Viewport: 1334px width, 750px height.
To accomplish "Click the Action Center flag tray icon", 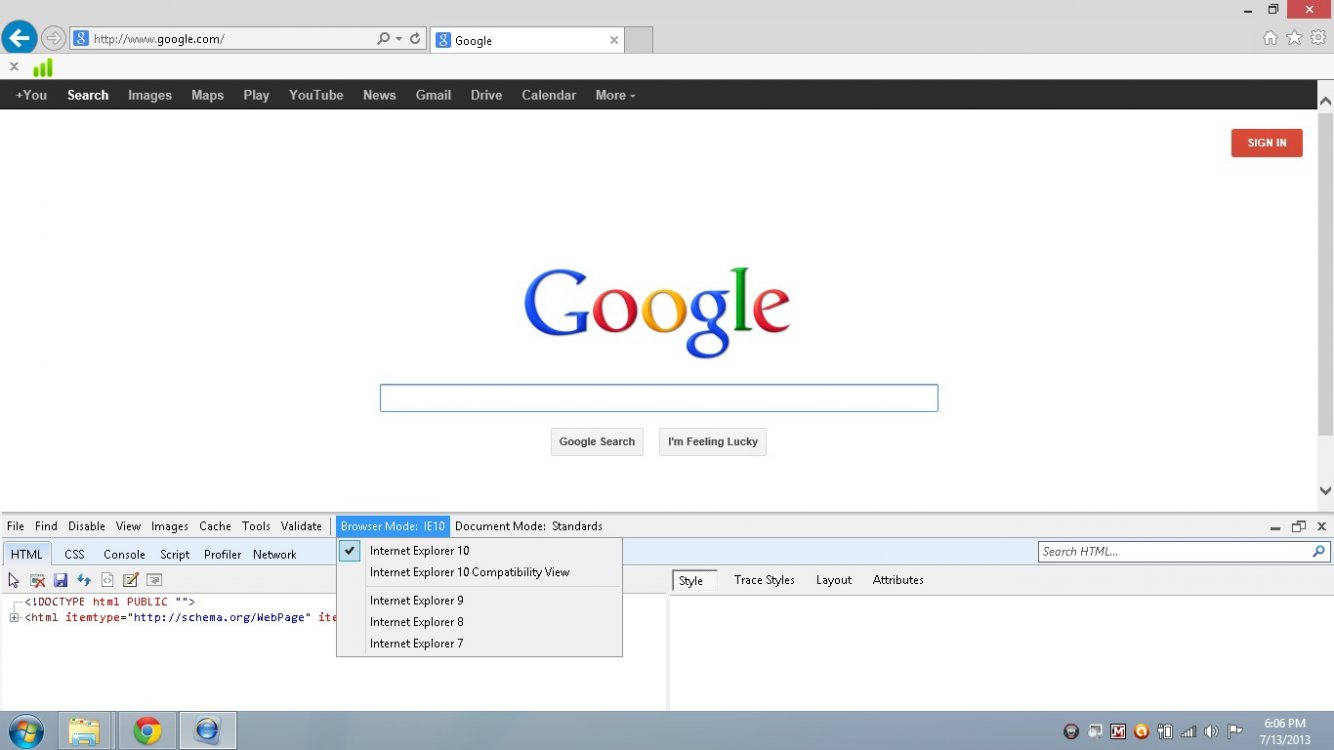I will pos(1235,731).
